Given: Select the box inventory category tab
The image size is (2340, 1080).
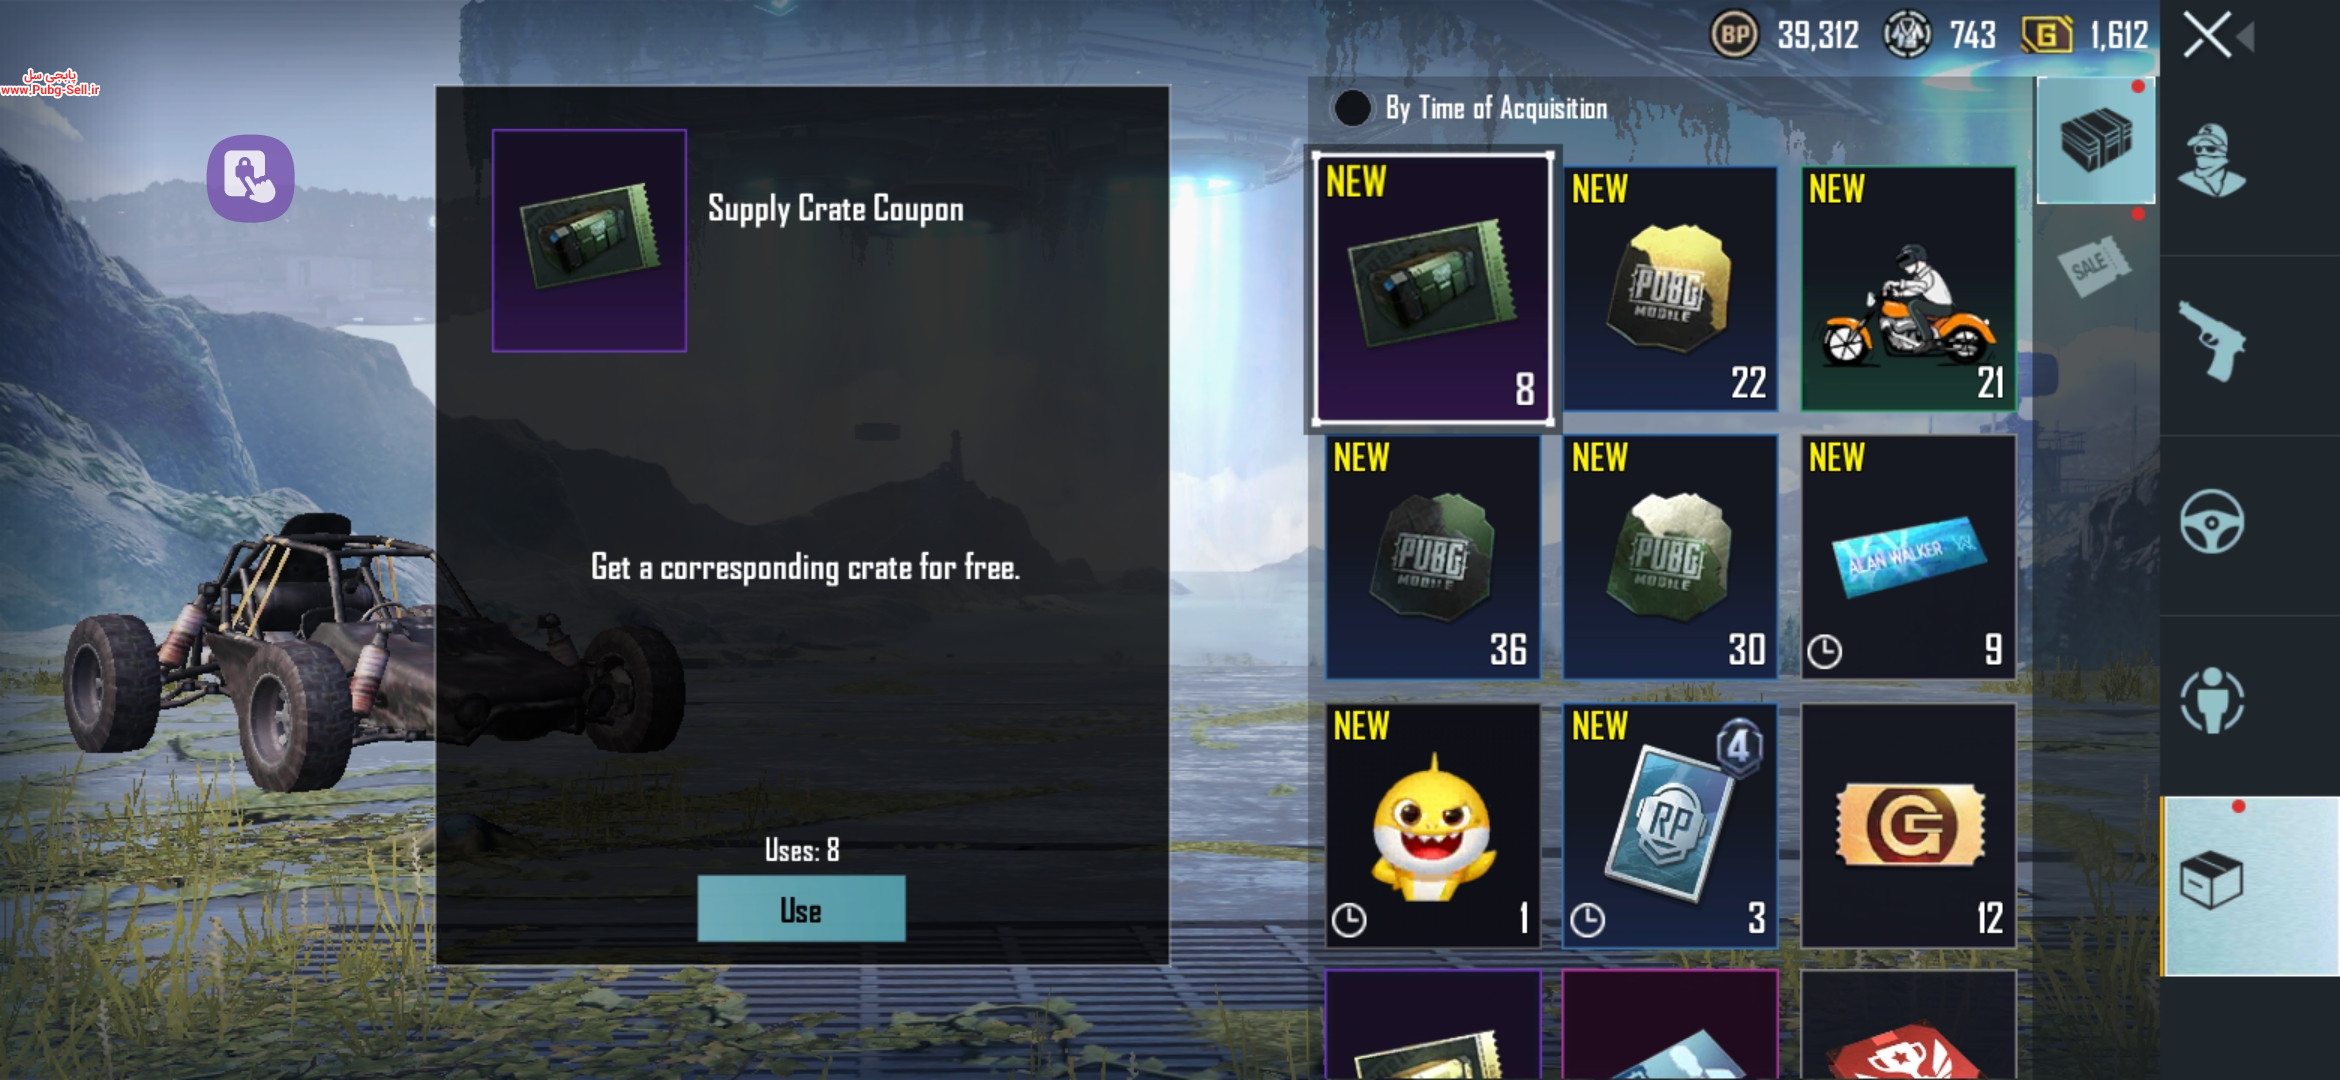Looking at the screenshot, I should [2249, 886].
